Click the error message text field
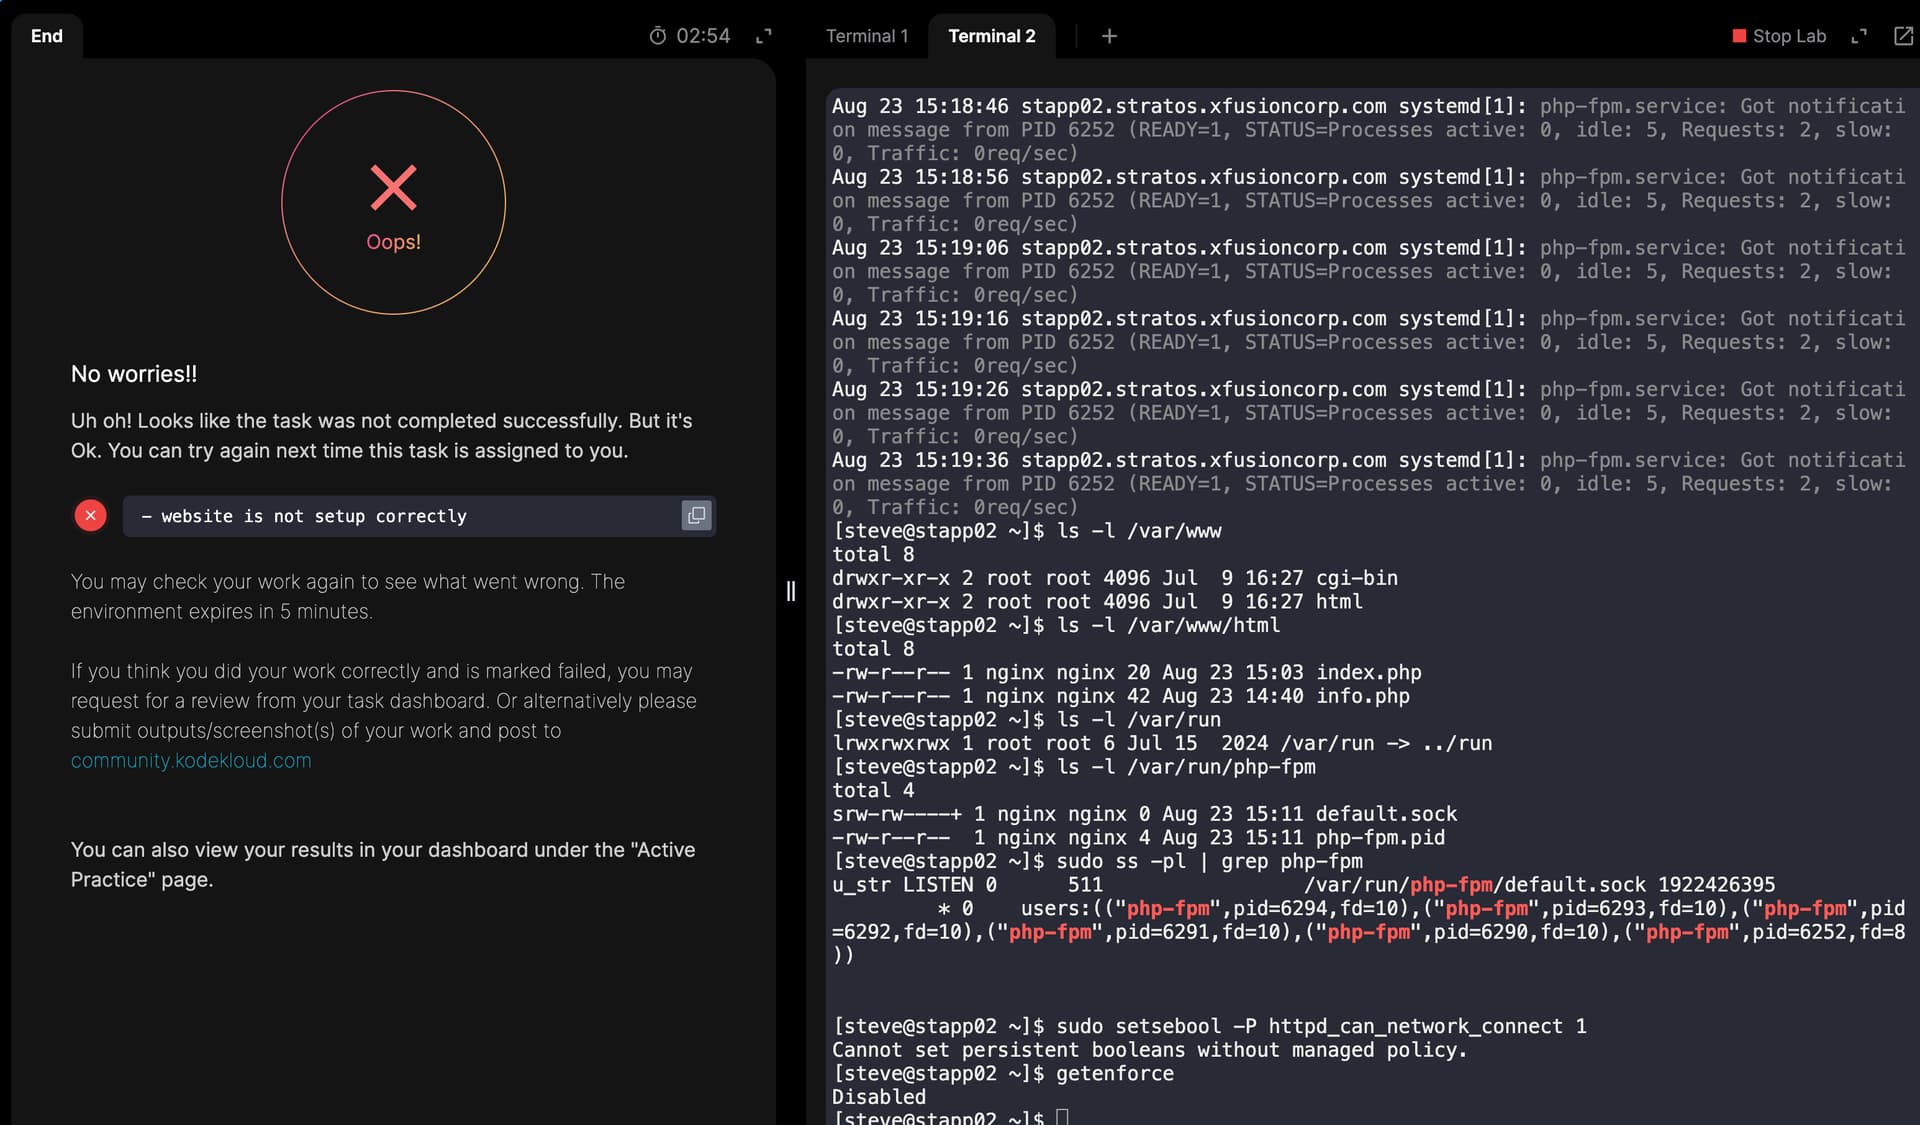1920x1125 pixels. [x=419, y=516]
